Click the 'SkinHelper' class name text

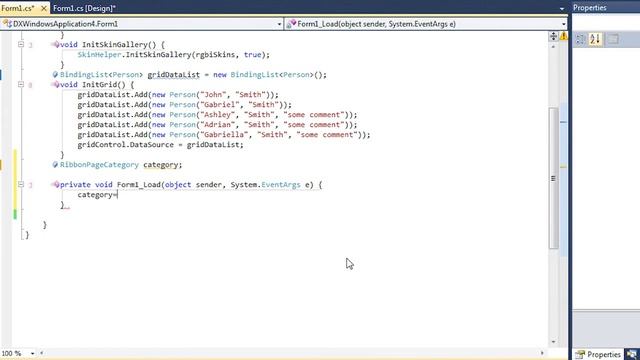tap(99, 54)
